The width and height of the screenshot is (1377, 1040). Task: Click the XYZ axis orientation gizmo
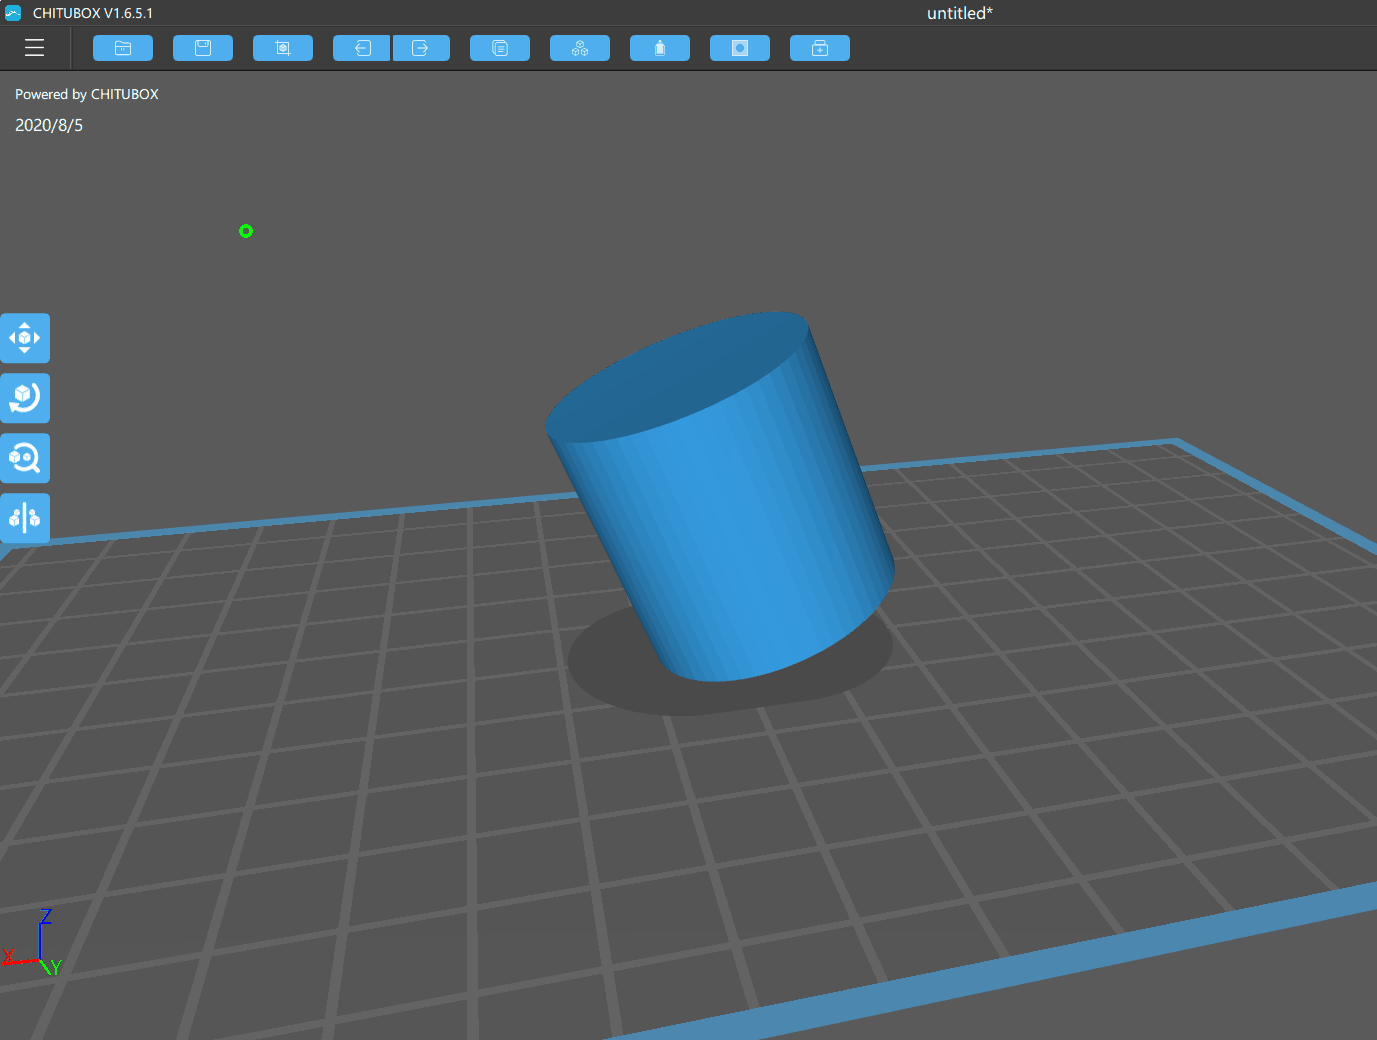pos(33,943)
